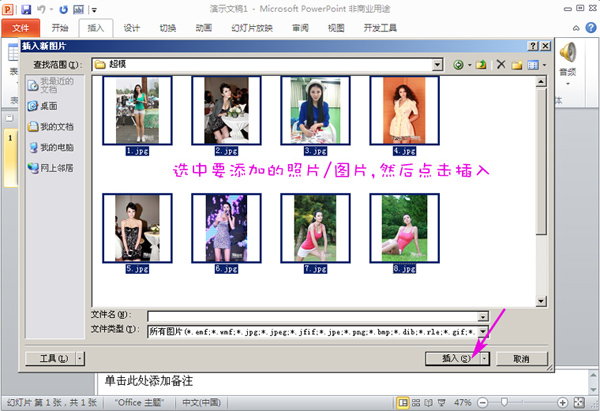Open the 设计 ribbon tab
The width and height of the screenshot is (600, 411).
pos(132,28)
